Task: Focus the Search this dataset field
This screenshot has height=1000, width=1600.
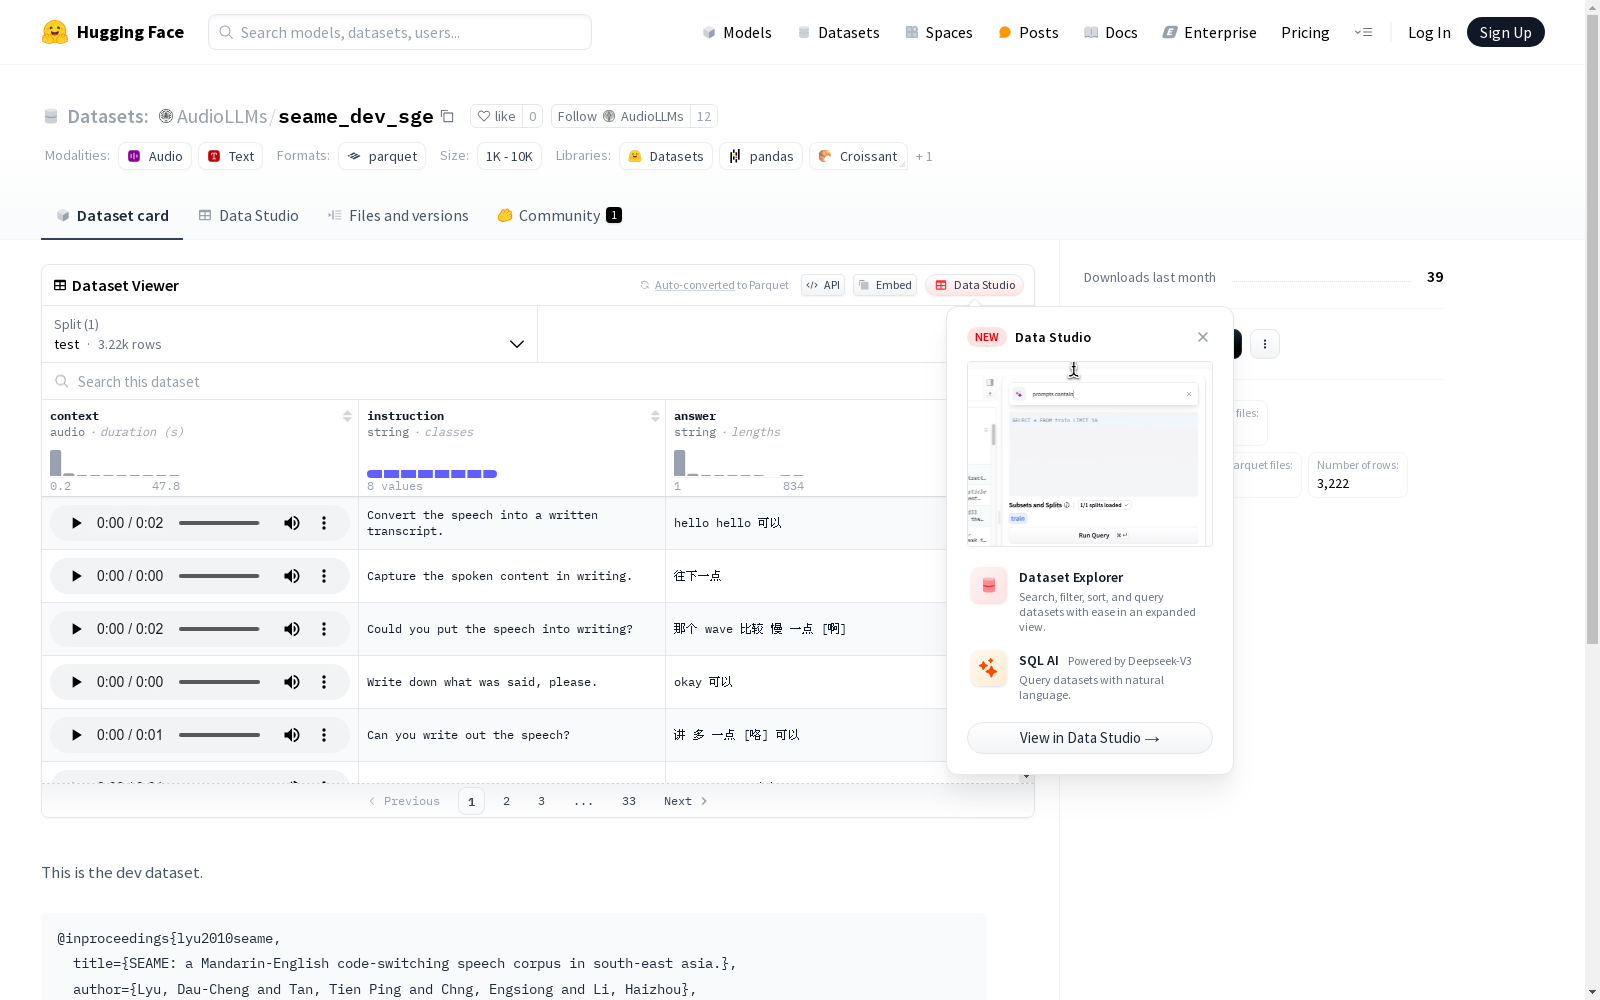Action: coord(495,381)
